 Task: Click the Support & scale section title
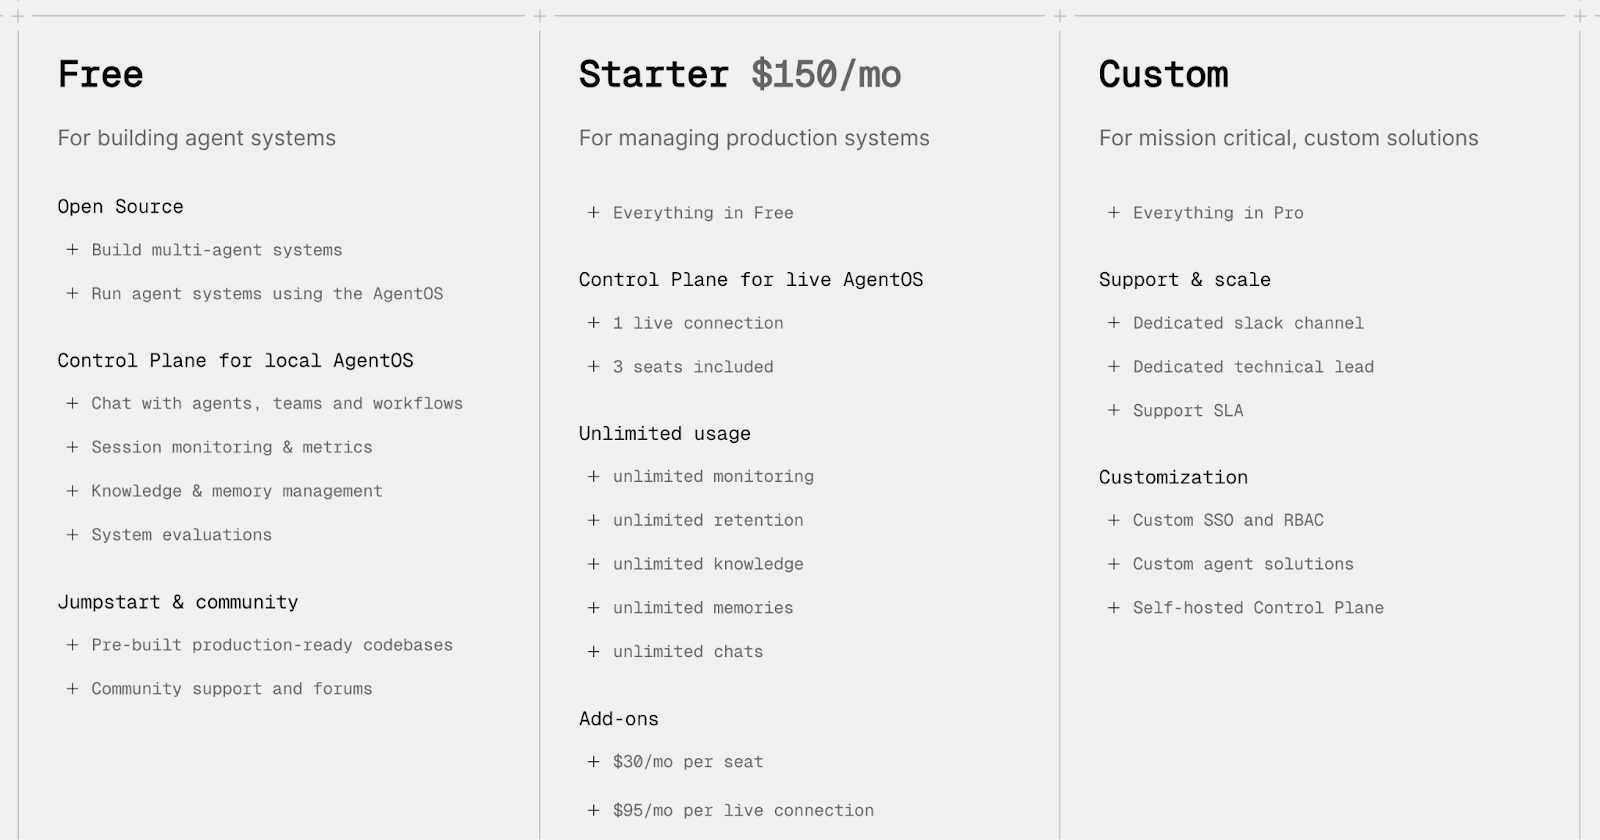tap(1184, 280)
